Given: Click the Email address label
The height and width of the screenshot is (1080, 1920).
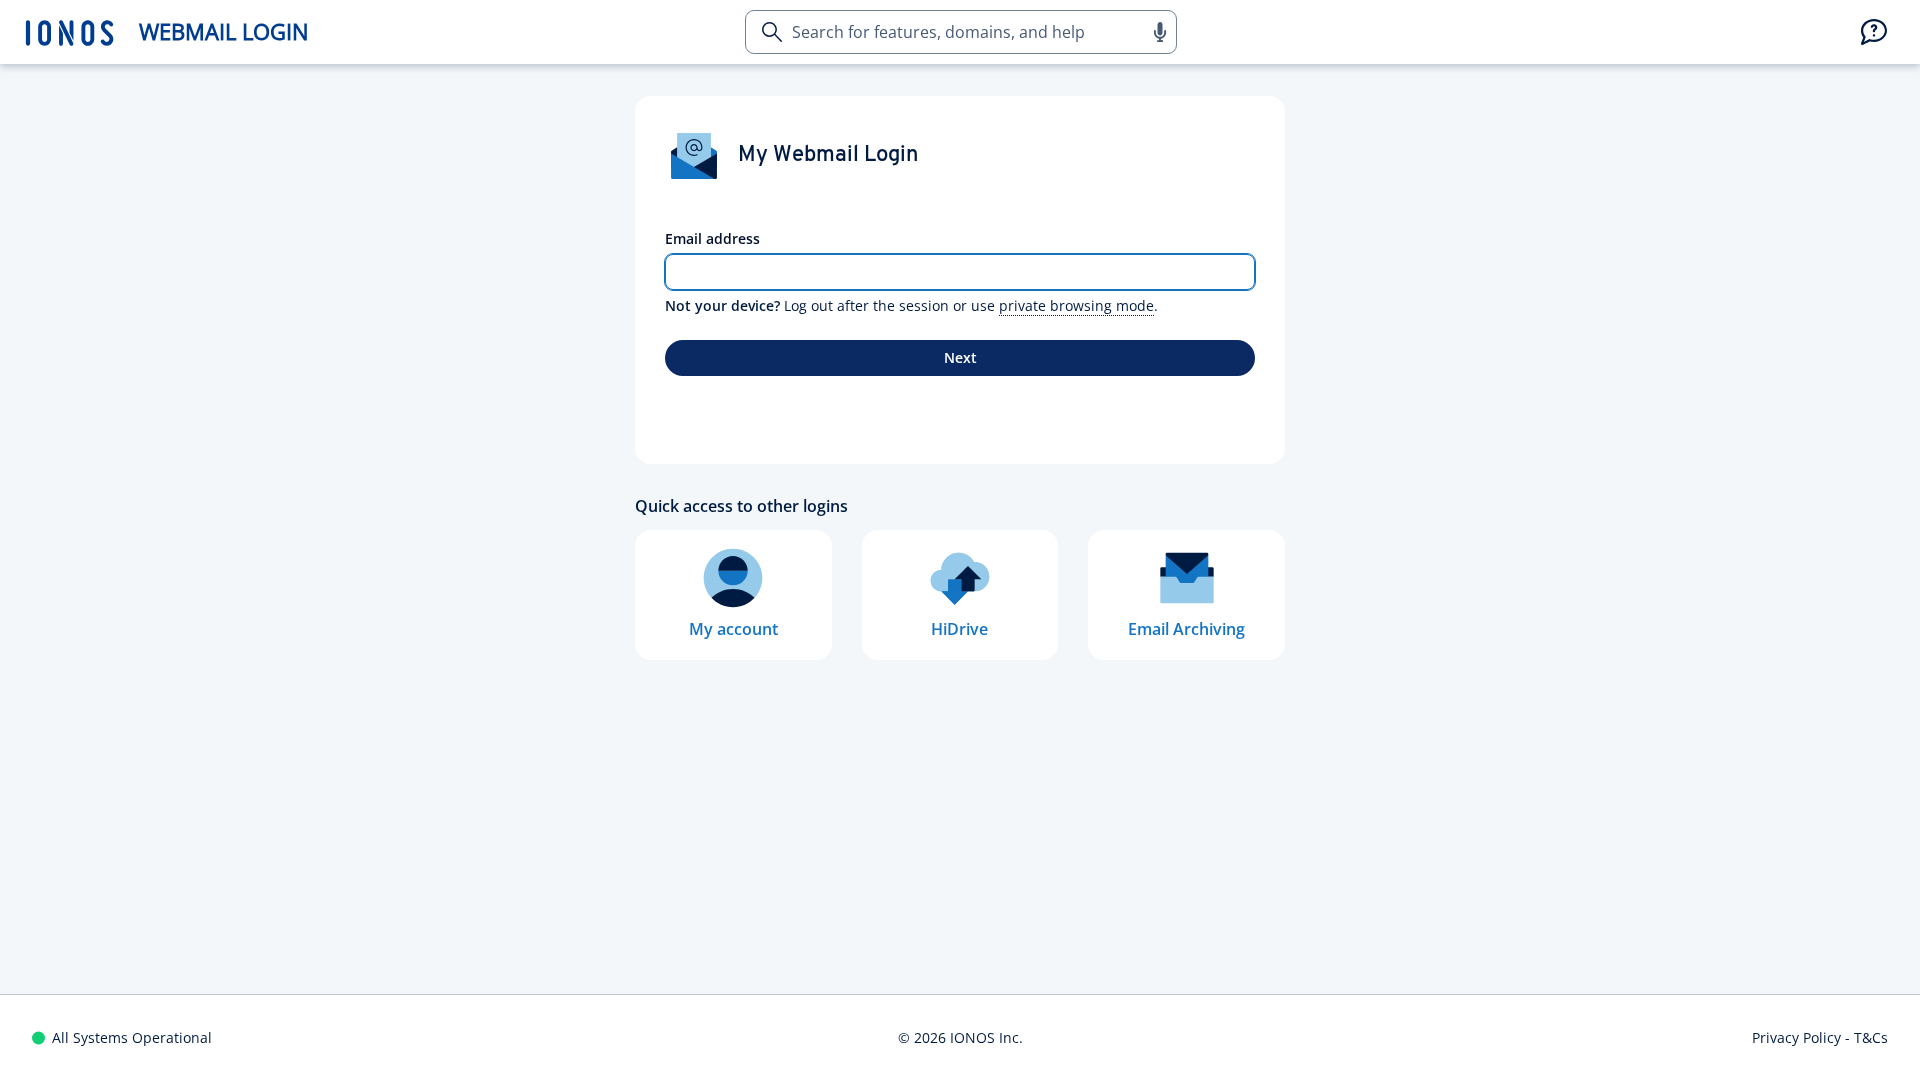Looking at the screenshot, I should click(x=712, y=239).
